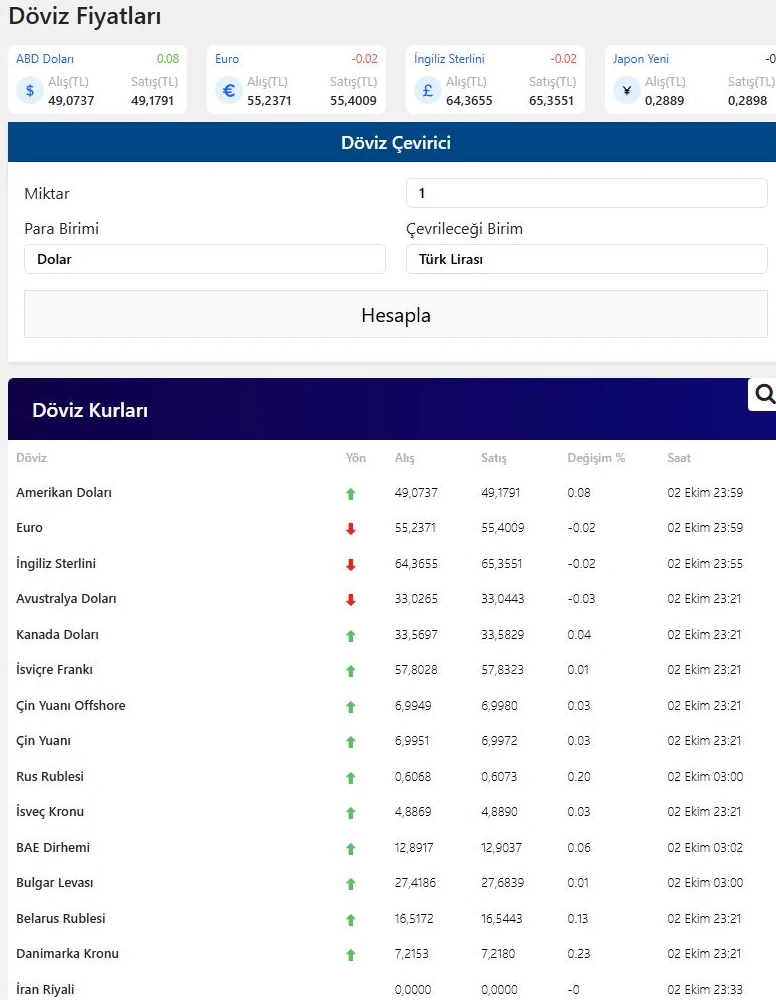Click the 0.20 change value for Rus Rublesi
The image size is (776, 1000).
point(579,776)
